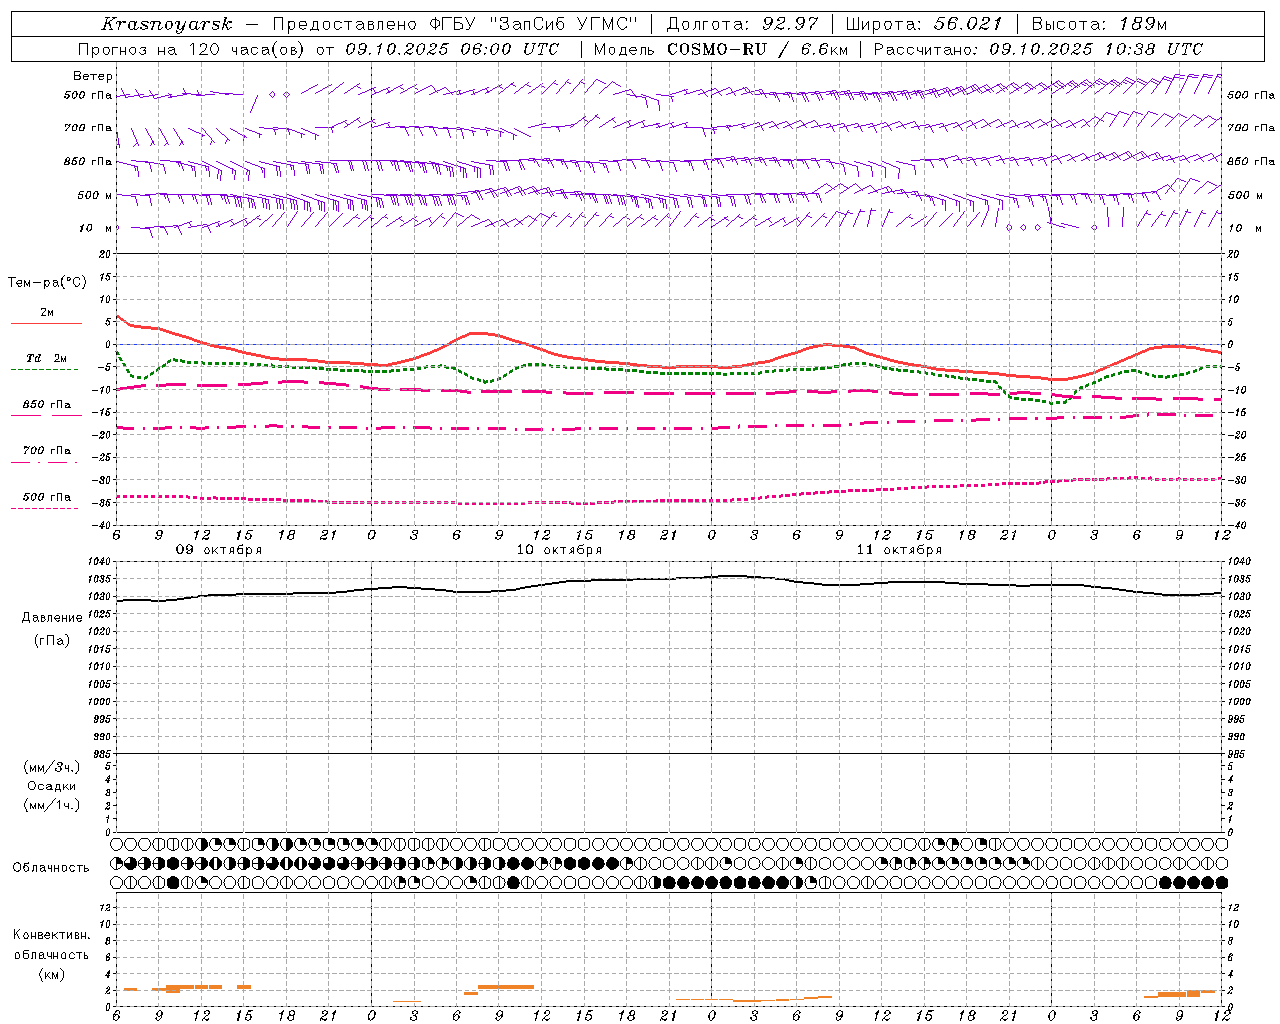Image resolution: width=1280 pixels, height=1024 pixels.
Task: Click the 'Тем-ра(°C)' temperature panel label
Action: pos(47,283)
